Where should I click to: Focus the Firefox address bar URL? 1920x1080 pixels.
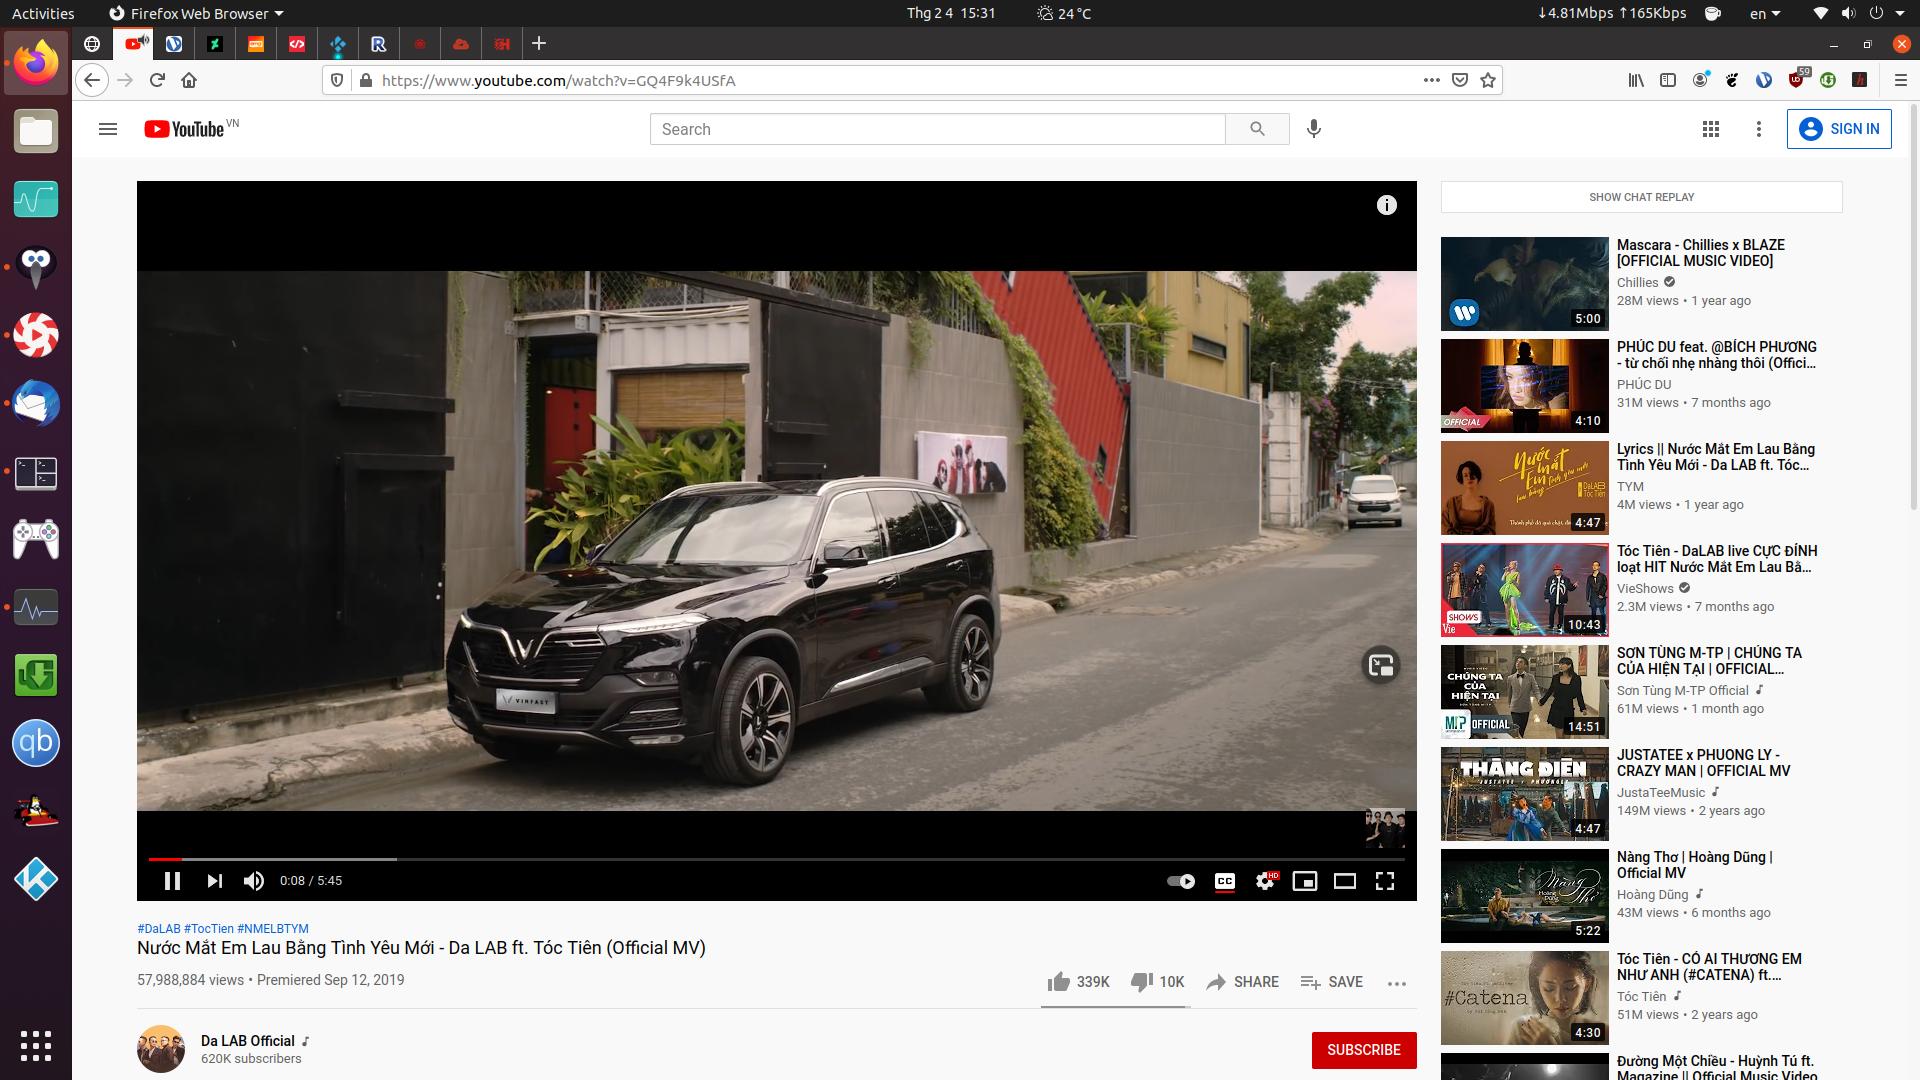pyautogui.click(x=895, y=80)
